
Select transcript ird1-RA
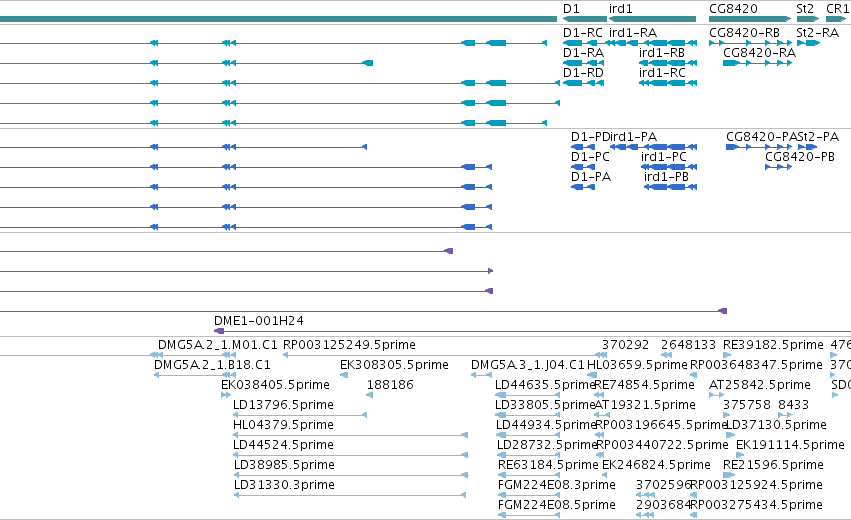633,33
